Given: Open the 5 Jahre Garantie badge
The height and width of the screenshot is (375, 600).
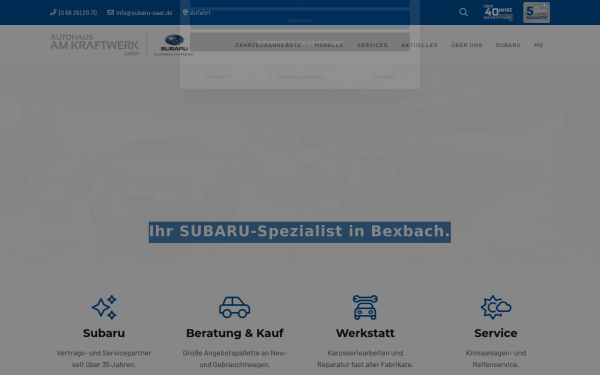Looking at the screenshot, I should (536, 13).
